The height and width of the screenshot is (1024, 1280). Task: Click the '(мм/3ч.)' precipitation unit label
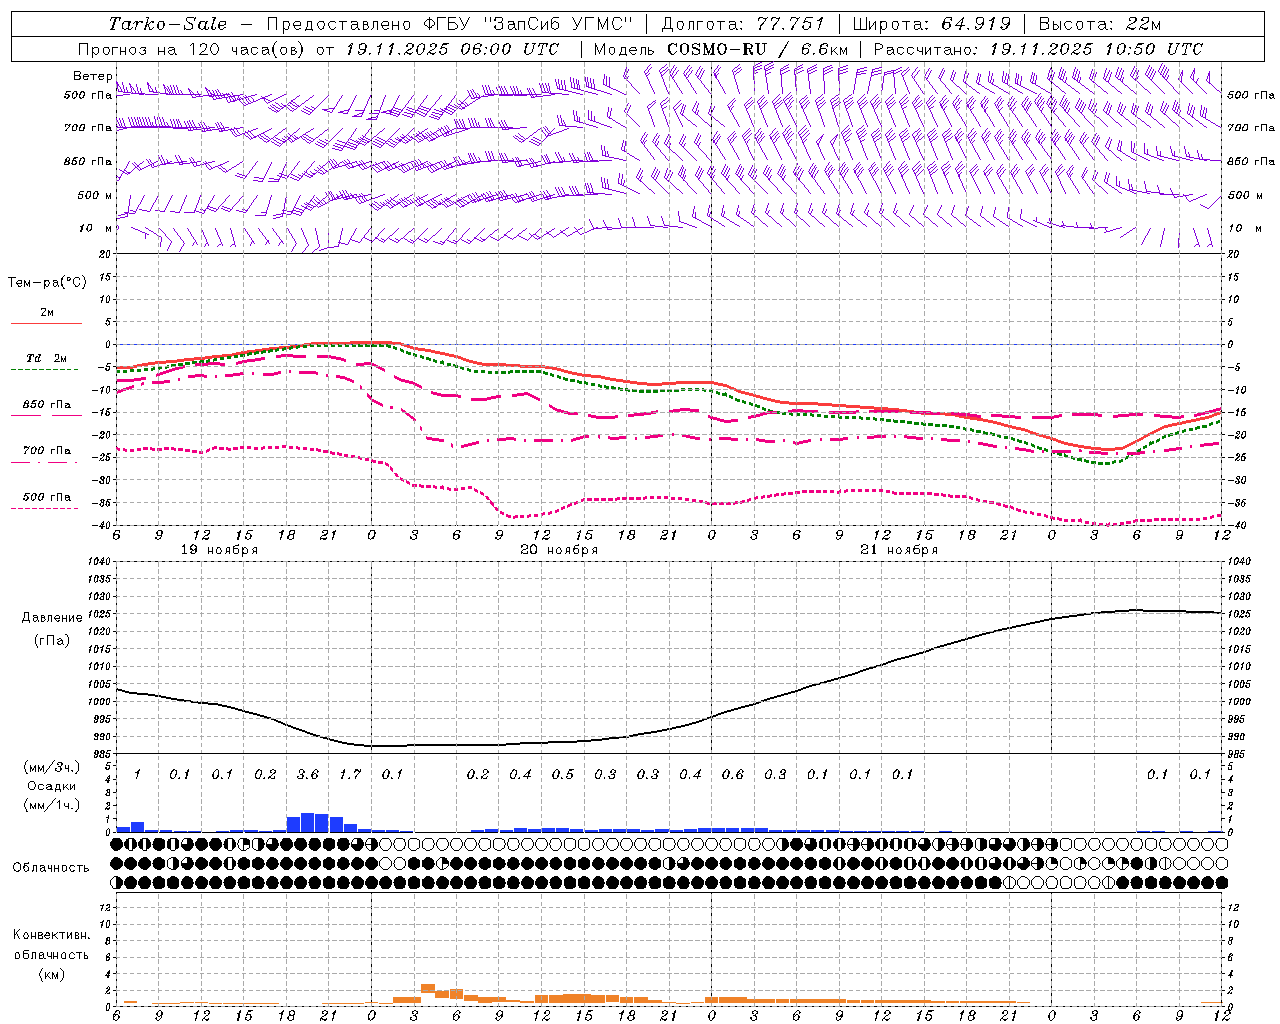52,767
